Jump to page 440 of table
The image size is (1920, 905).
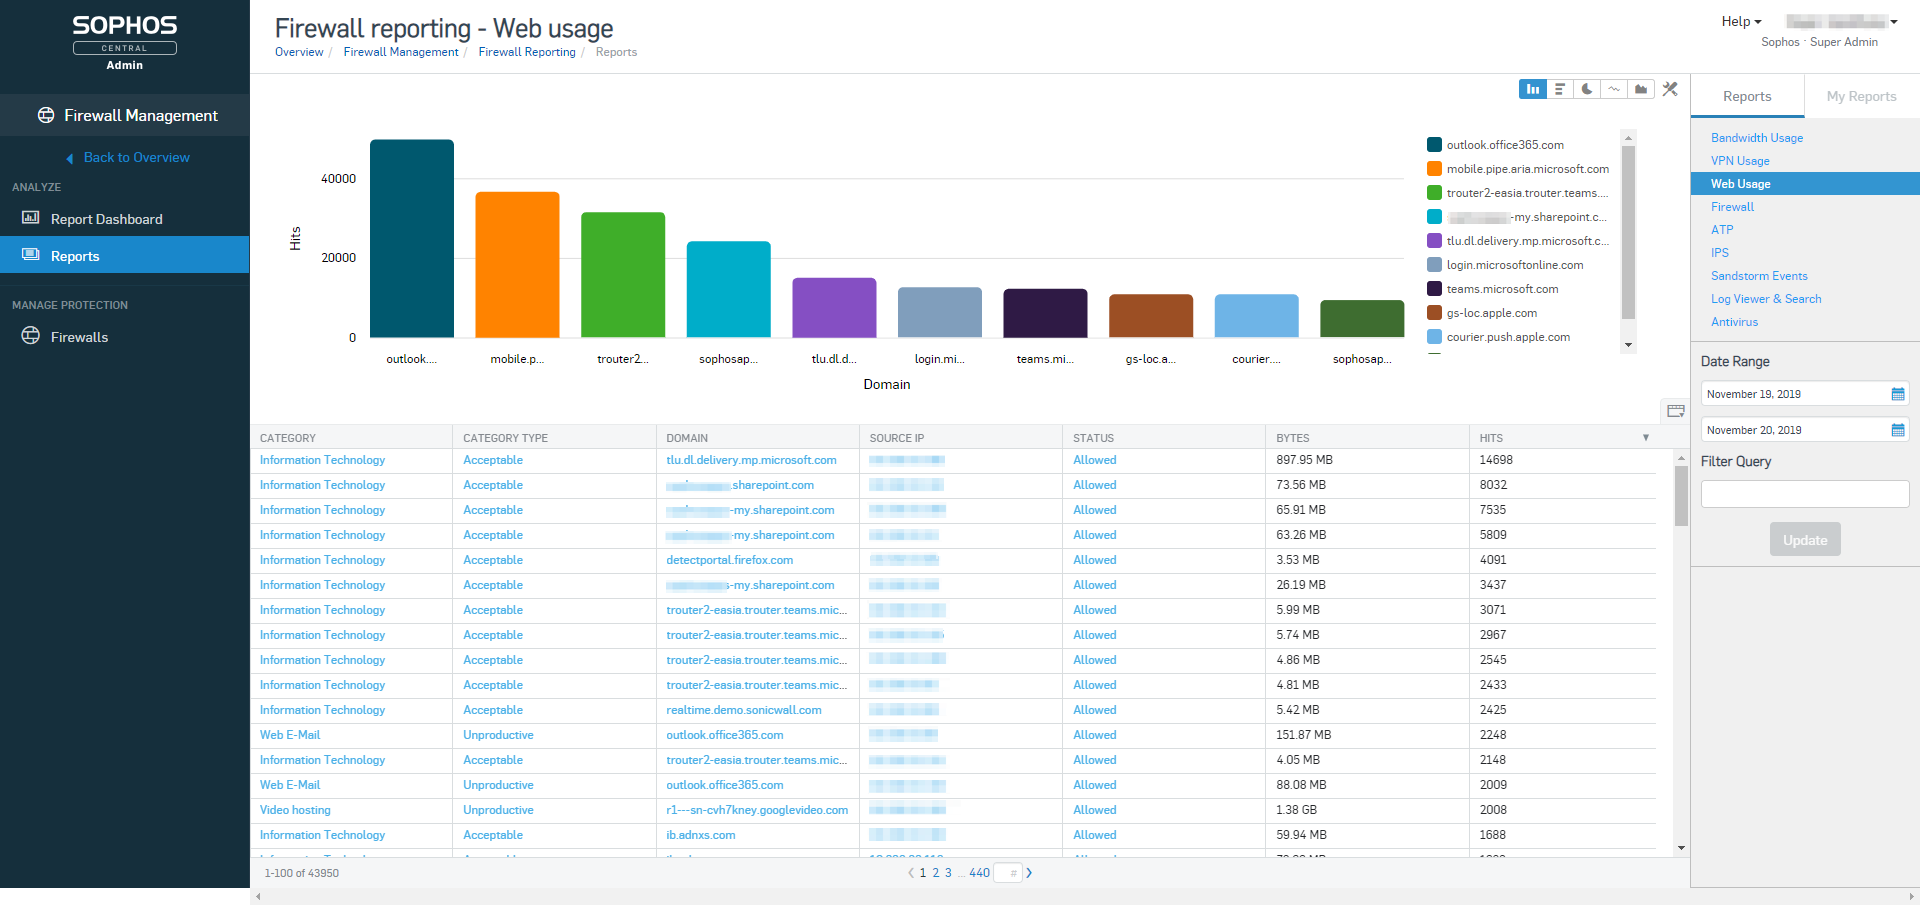[979, 873]
